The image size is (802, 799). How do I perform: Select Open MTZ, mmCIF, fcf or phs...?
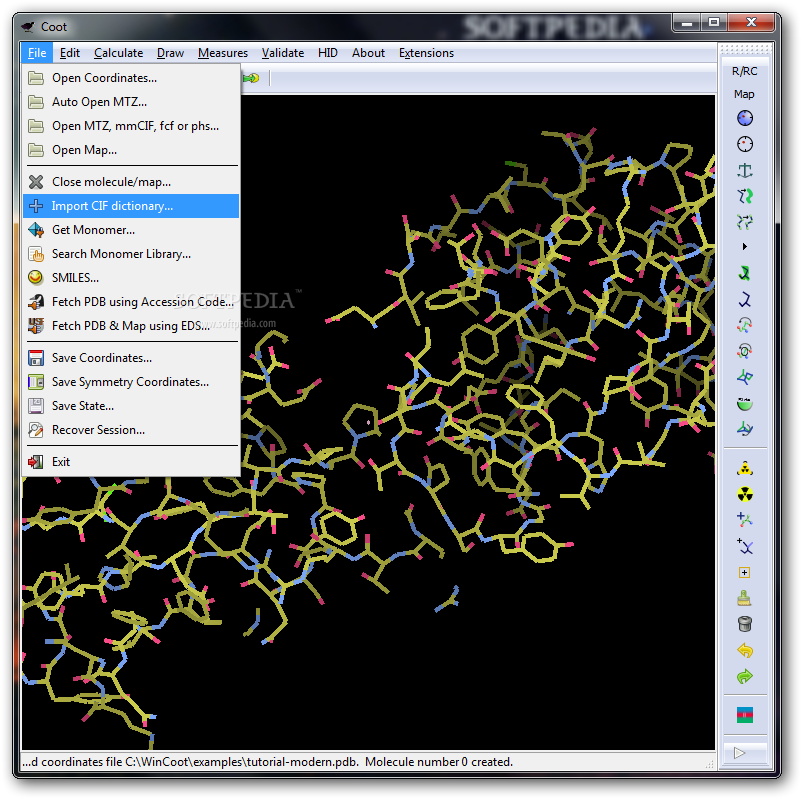131,126
